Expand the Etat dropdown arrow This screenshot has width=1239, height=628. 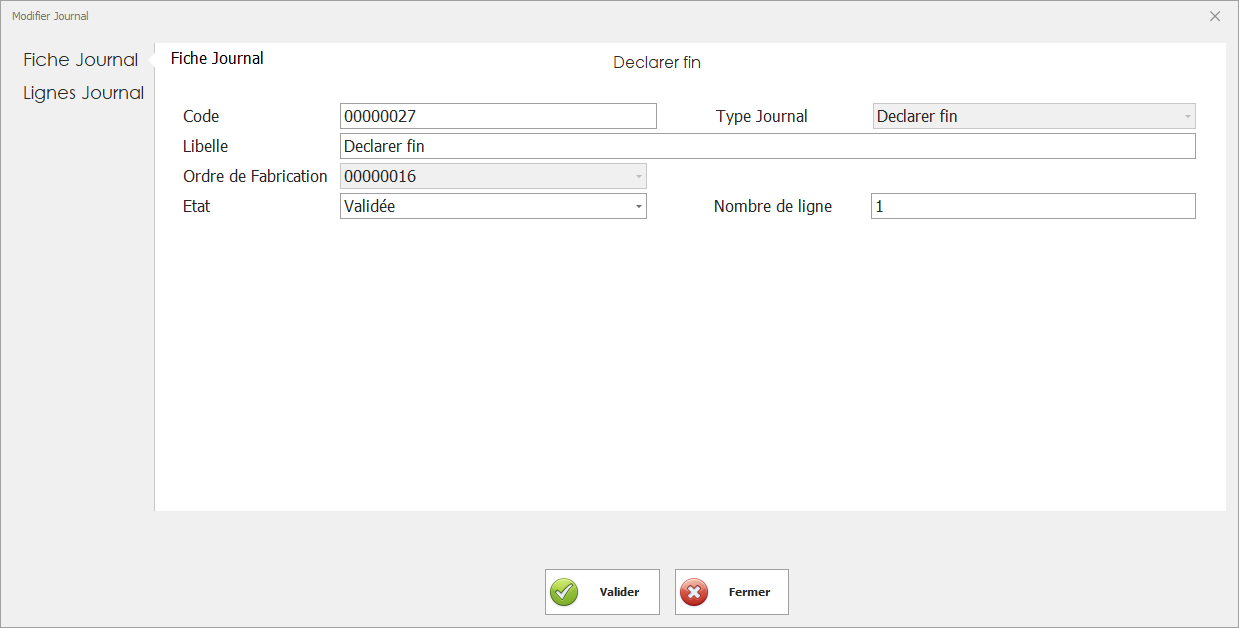tap(638, 207)
